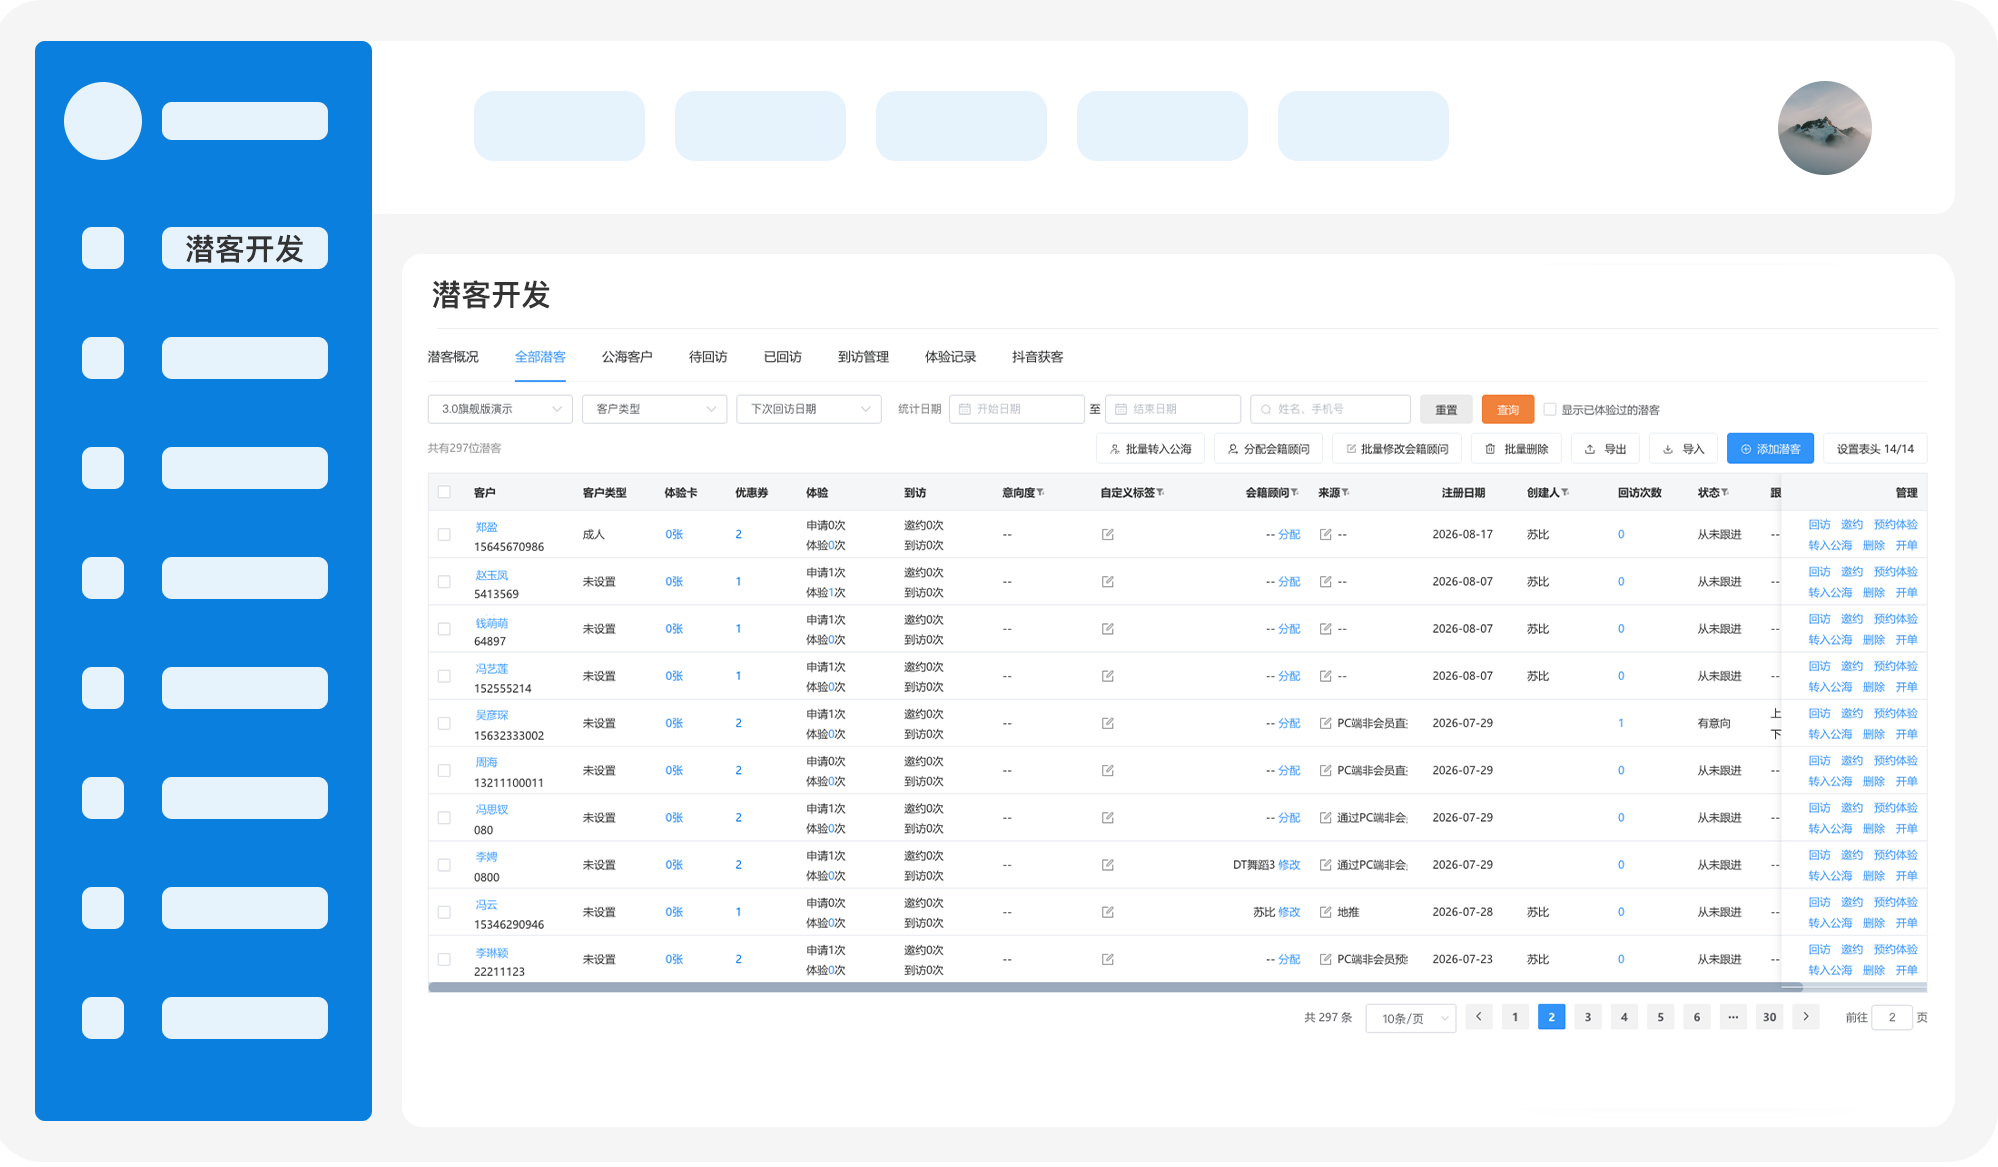Open the 抖音获客 tab
The height and width of the screenshot is (1167, 1998).
tap(1037, 357)
